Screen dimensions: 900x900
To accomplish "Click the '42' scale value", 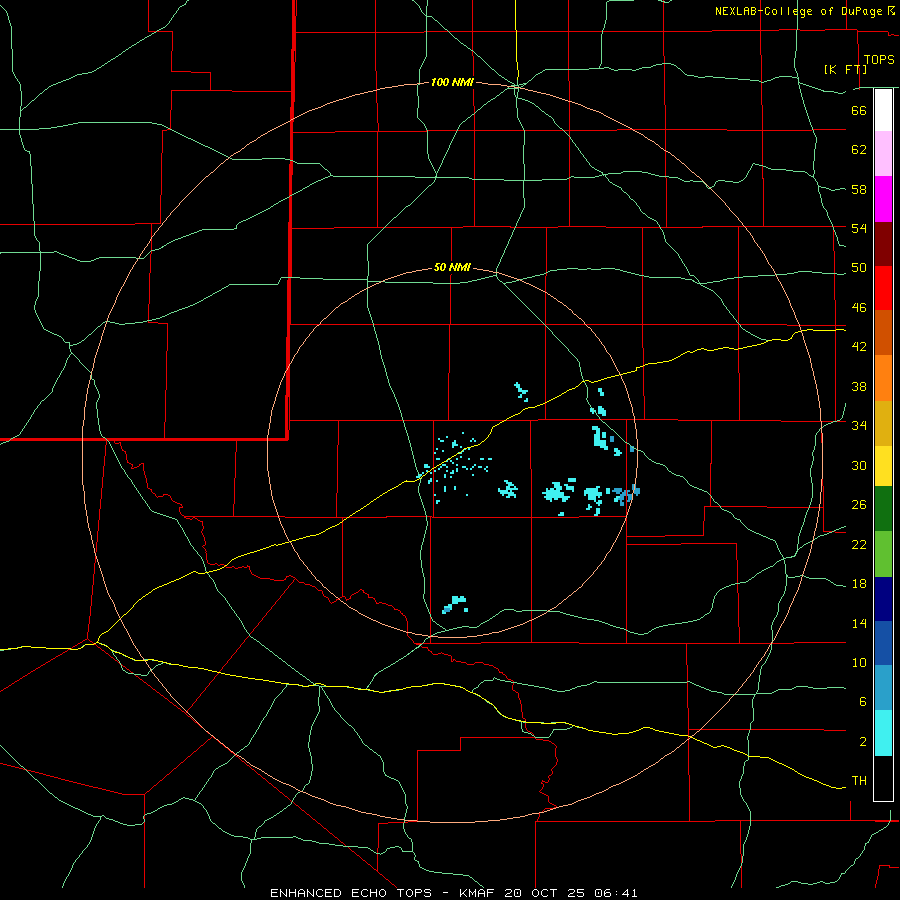I will tap(859, 347).
